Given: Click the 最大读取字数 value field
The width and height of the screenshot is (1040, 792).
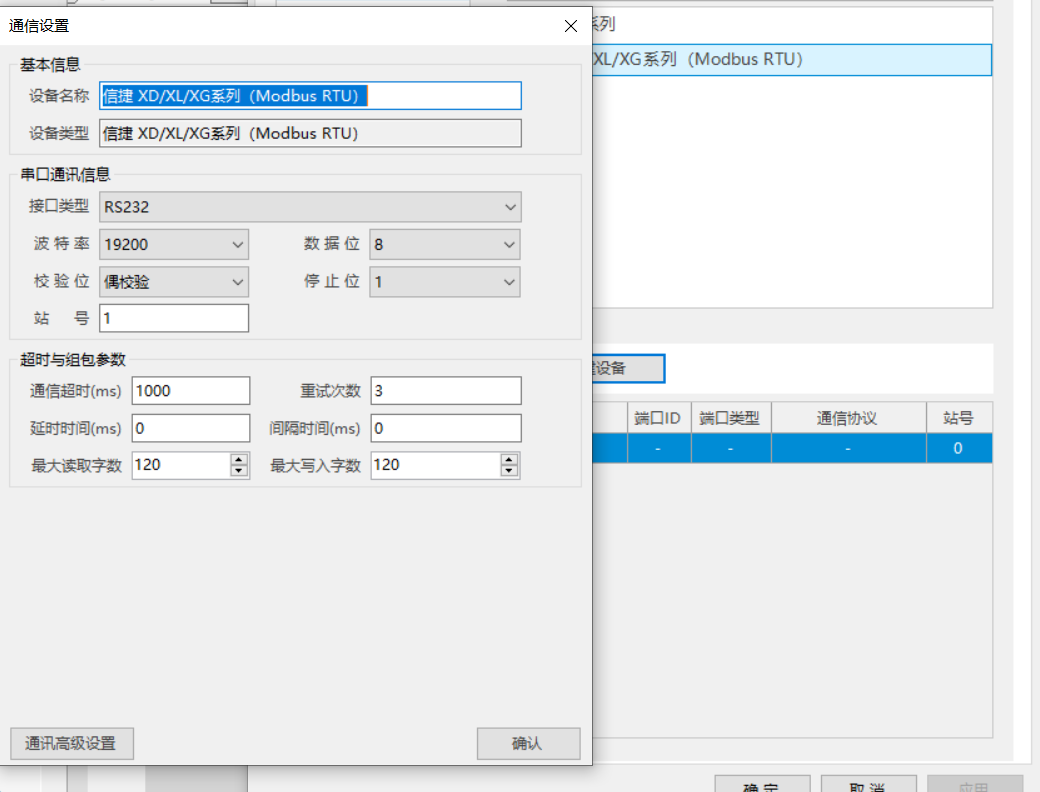Looking at the screenshot, I should pos(181,465).
